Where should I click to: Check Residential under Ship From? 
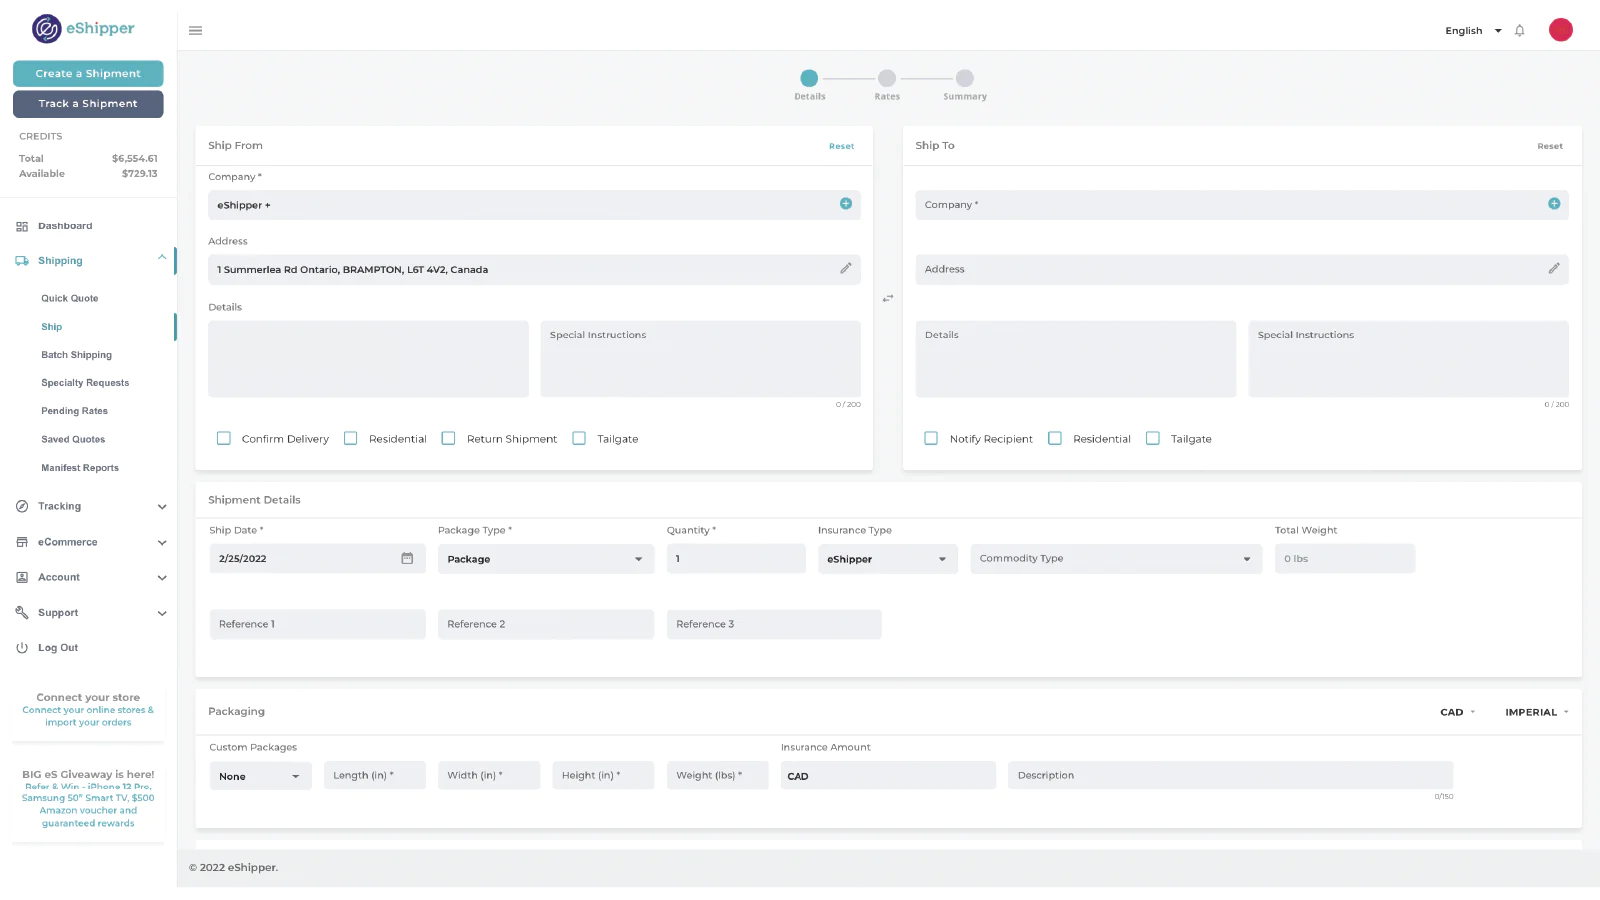click(351, 438)
